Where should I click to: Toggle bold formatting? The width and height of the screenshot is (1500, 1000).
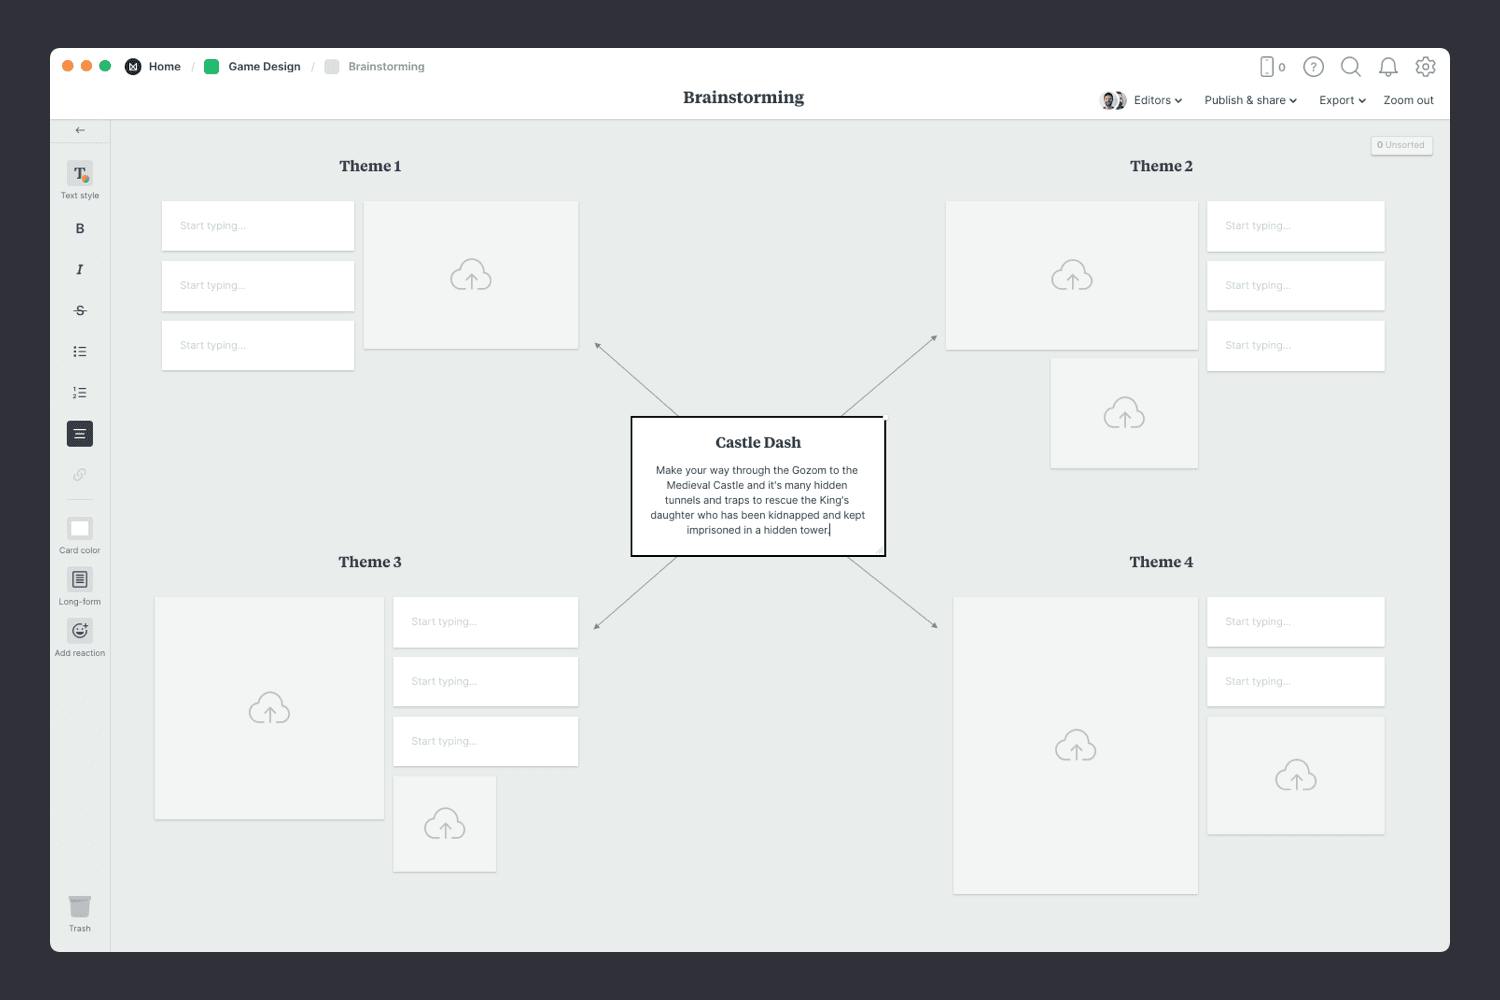point(79,228)
